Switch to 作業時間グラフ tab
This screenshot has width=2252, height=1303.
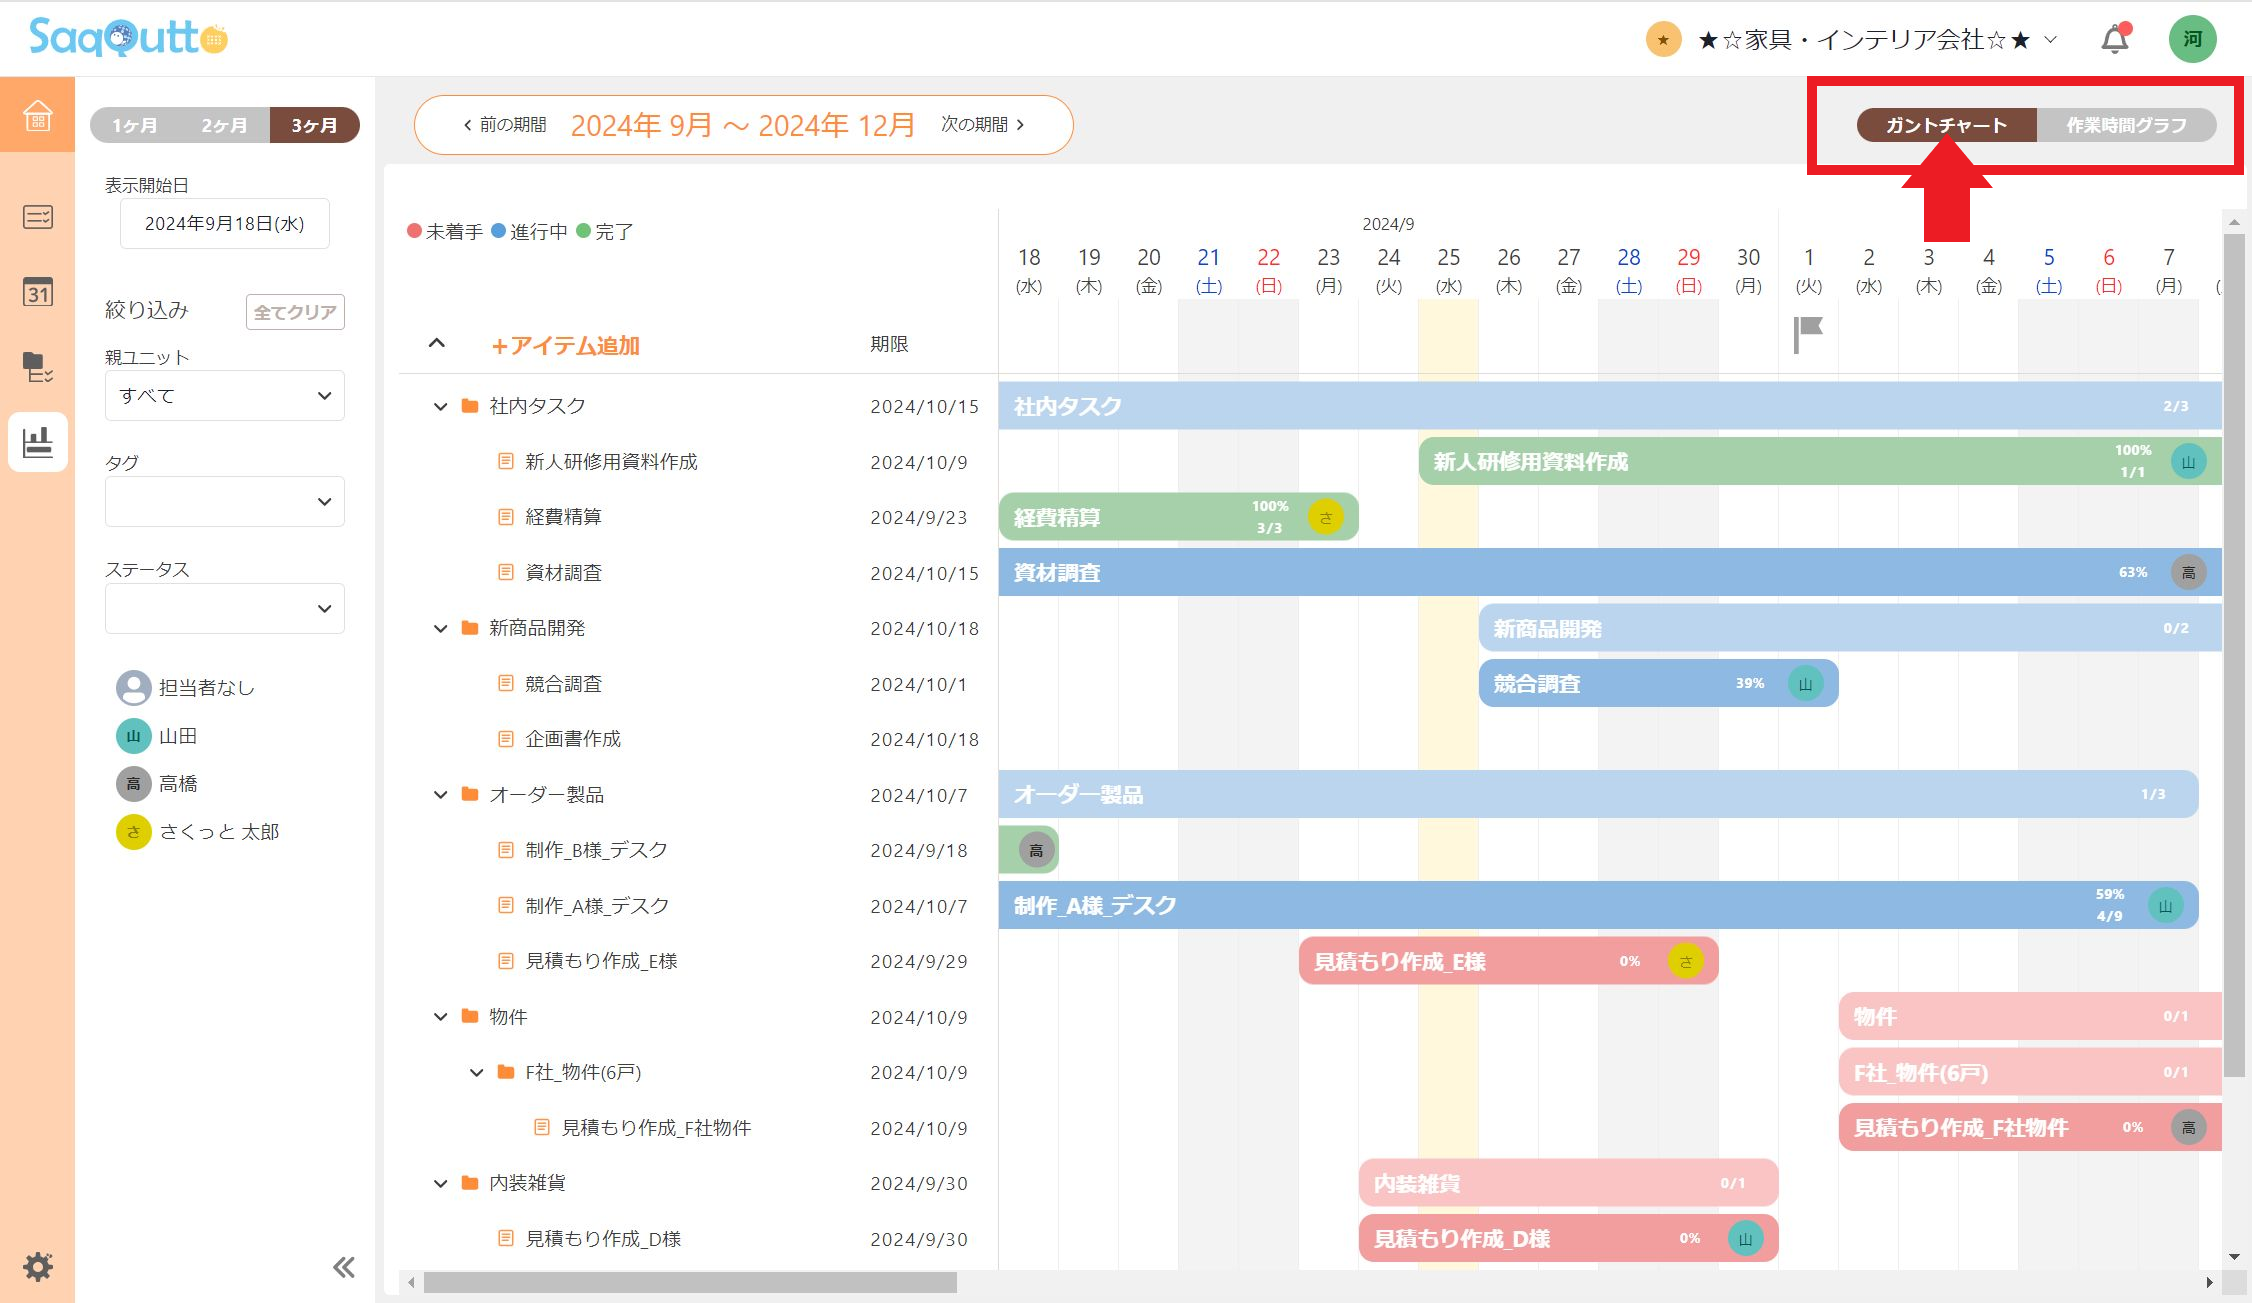pos(2126,126)
